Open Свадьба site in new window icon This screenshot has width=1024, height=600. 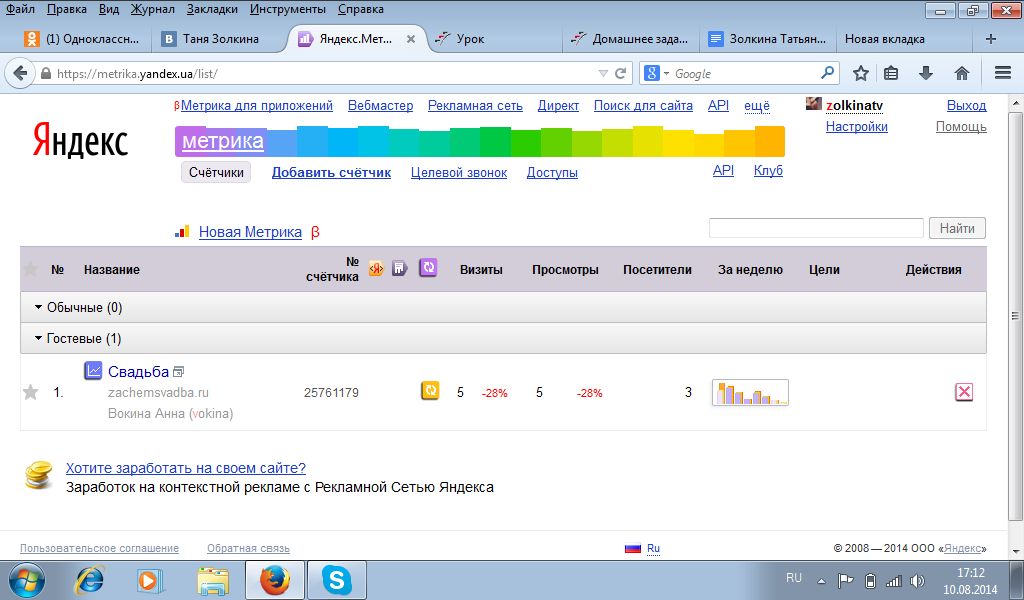pos(178,371)
